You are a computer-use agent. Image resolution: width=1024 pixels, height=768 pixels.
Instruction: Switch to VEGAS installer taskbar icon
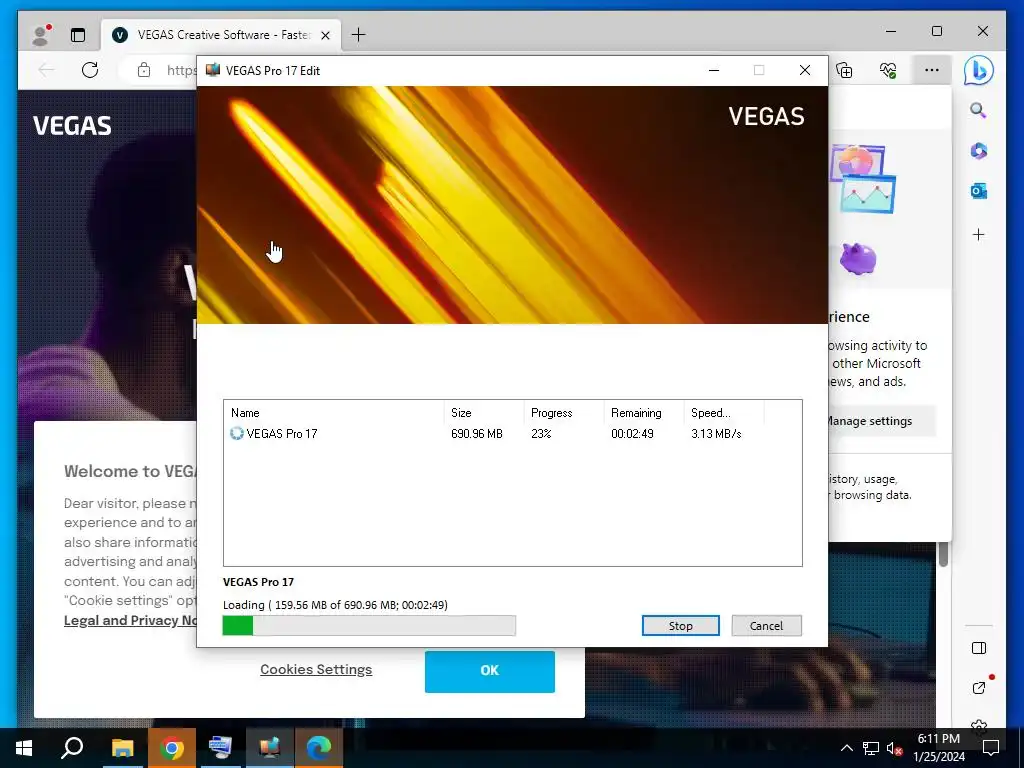(269, 748)
